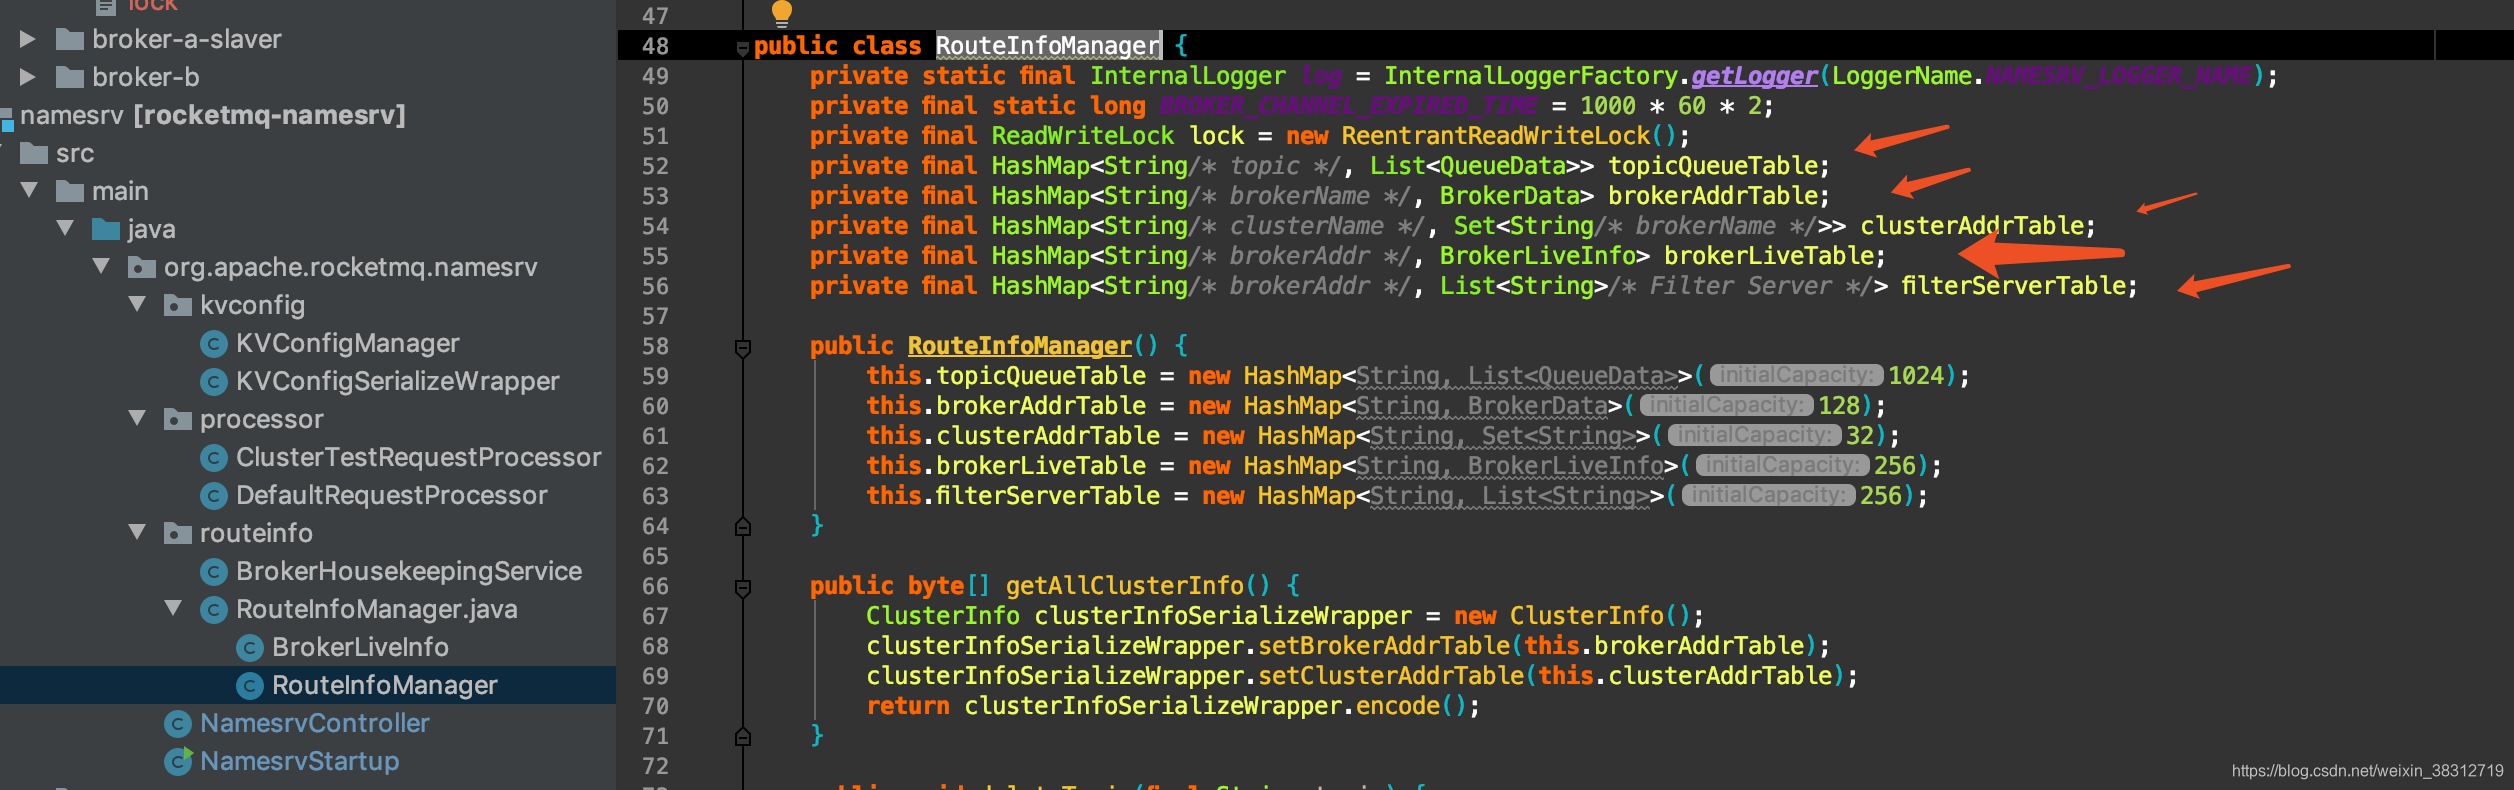2514x790 pixels.
Task: Select NamesrvStartup in project tree
Action: (x=299, y=762)
